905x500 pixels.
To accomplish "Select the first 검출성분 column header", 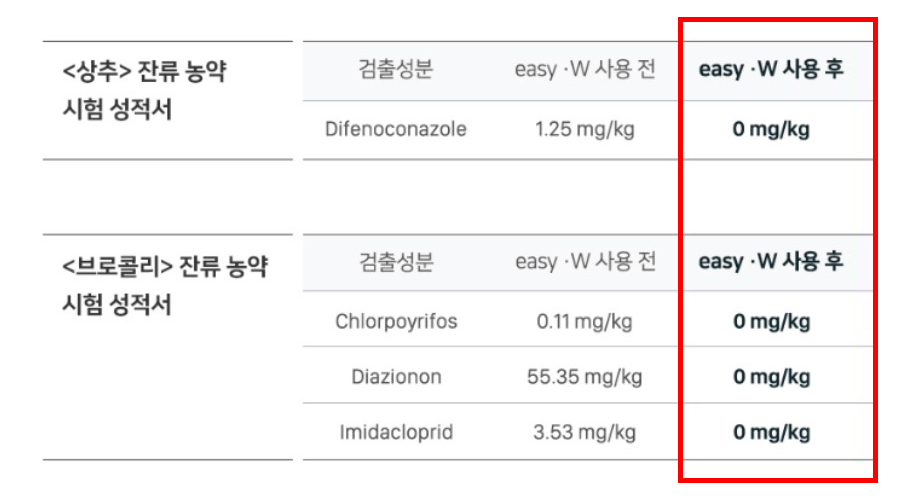I will pyautogui.click(x=396, y=70).
